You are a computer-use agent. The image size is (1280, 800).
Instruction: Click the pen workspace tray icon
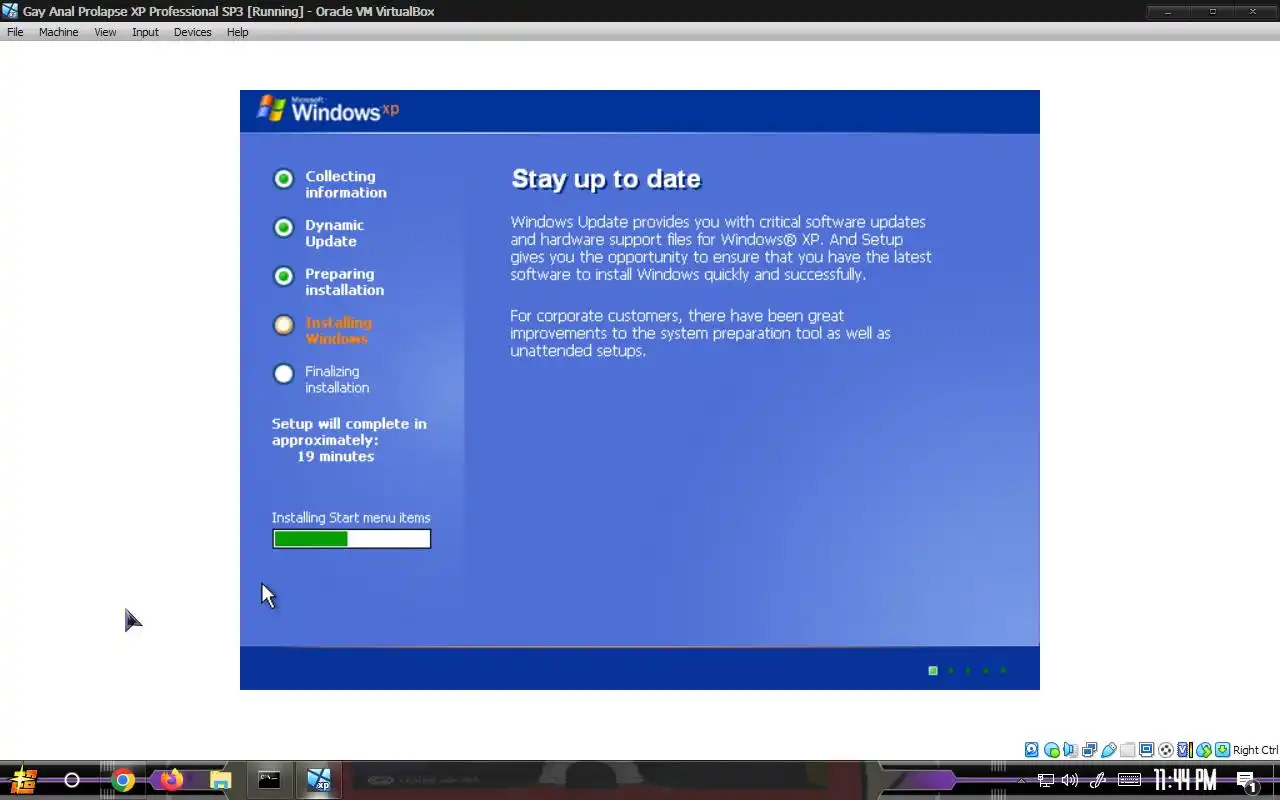pos(1097,780)
